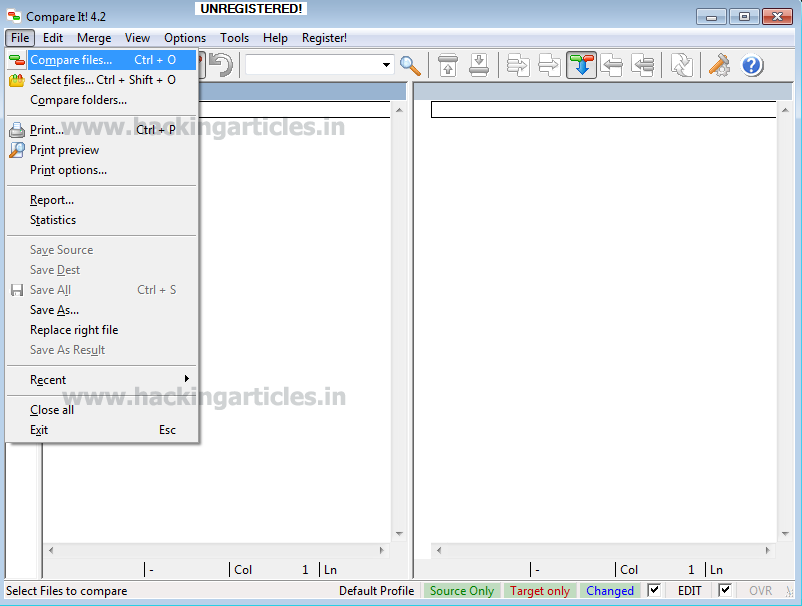Select Print... in the File menu

[102, 130]
